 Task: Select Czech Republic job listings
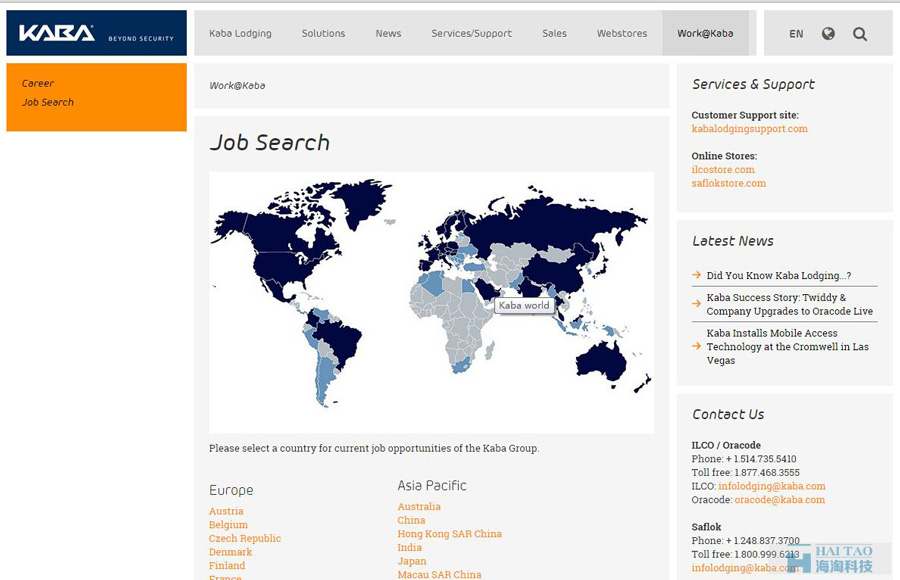click(245, 539)
